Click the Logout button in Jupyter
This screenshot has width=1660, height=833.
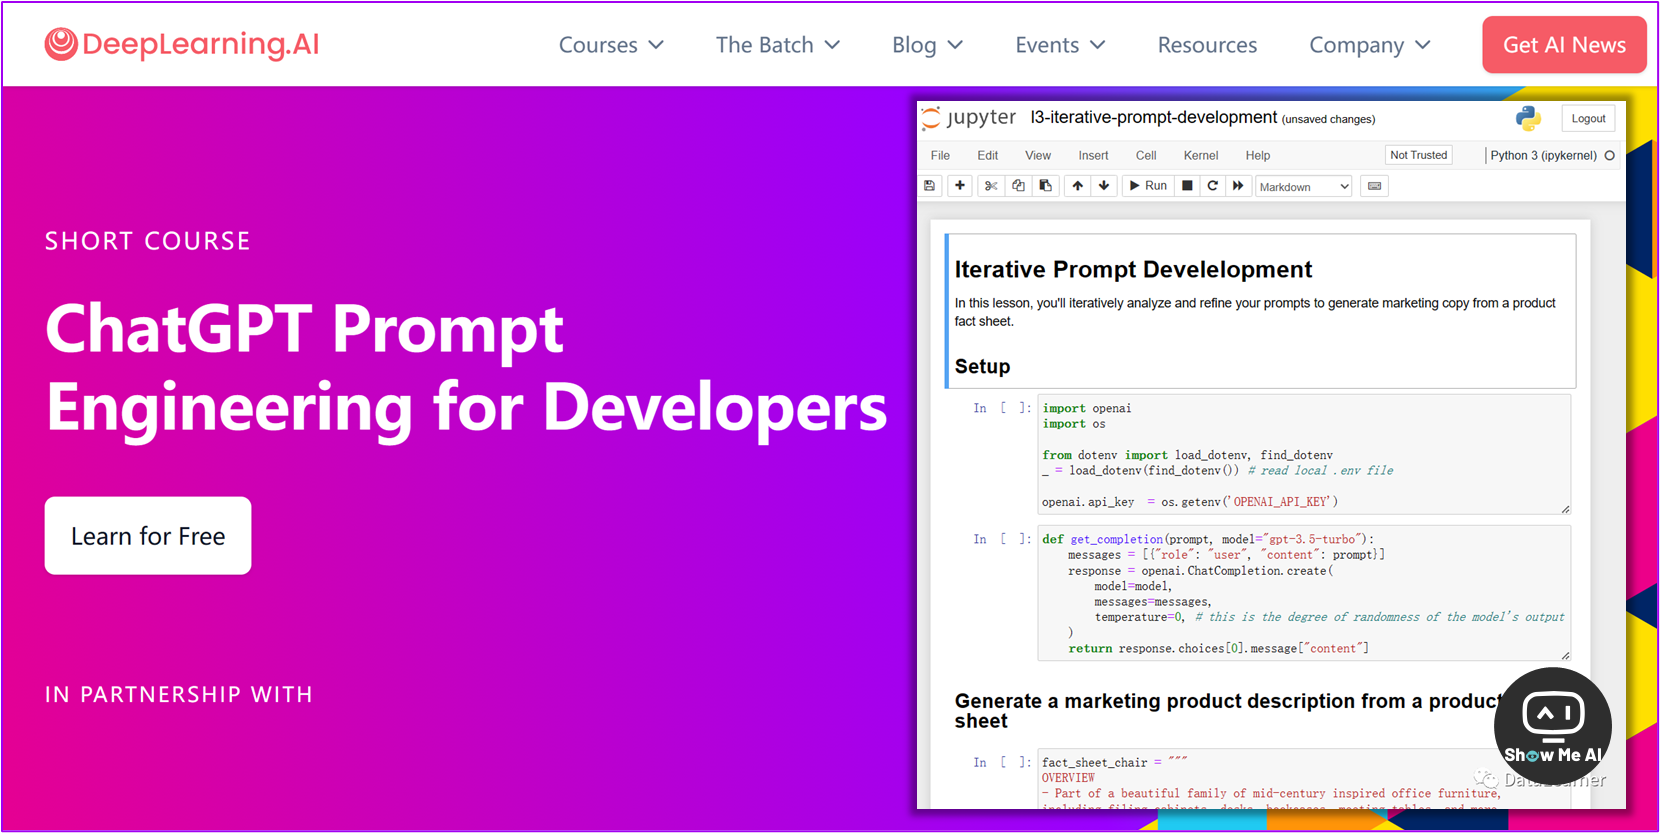pos(1588,118)
